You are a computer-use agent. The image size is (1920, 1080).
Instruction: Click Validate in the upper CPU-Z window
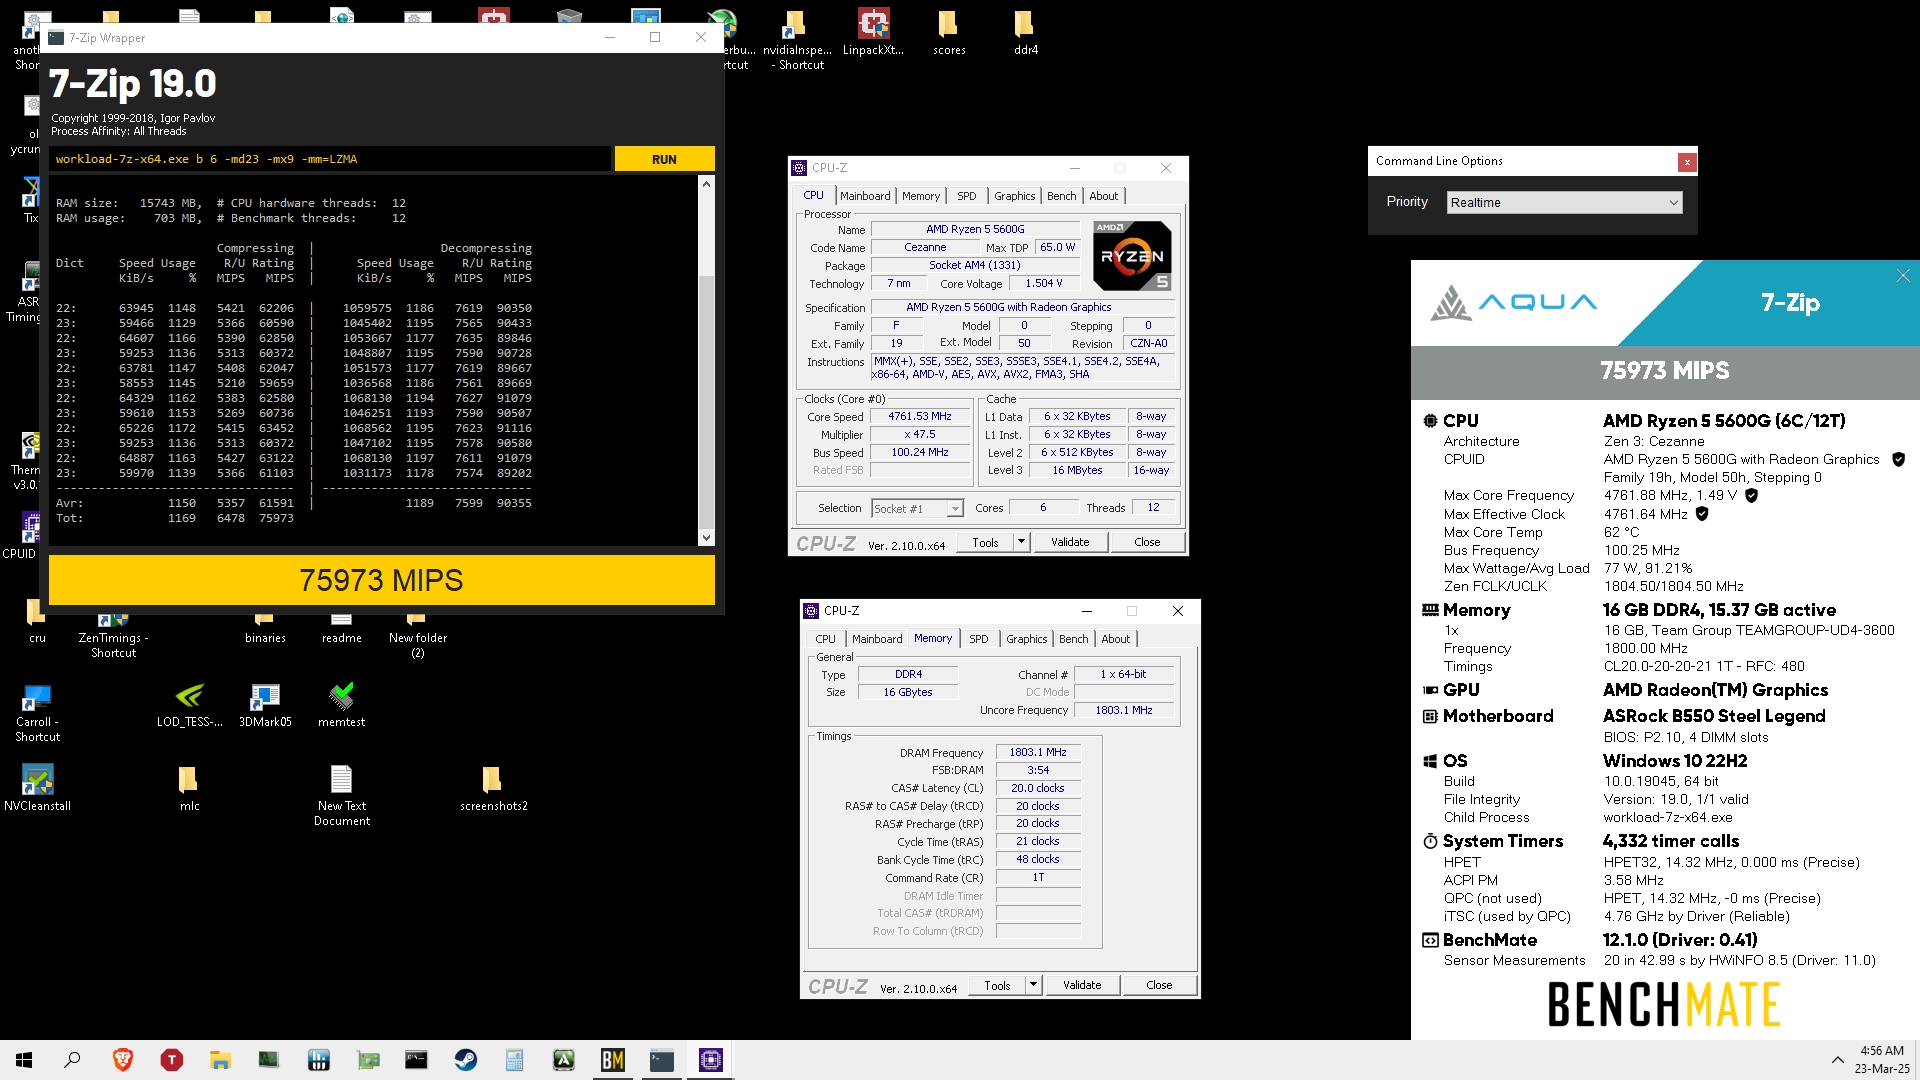click(x=1070, y=542)
